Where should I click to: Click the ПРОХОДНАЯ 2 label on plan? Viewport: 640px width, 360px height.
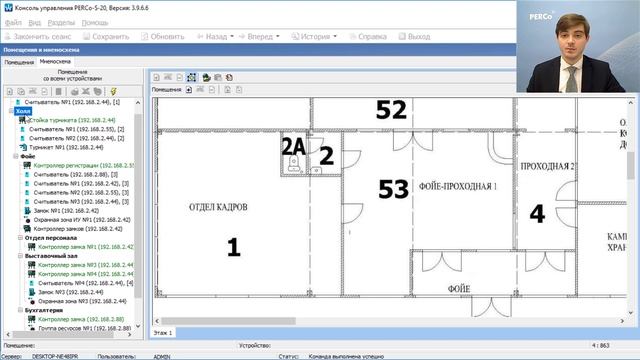[547, 166]
